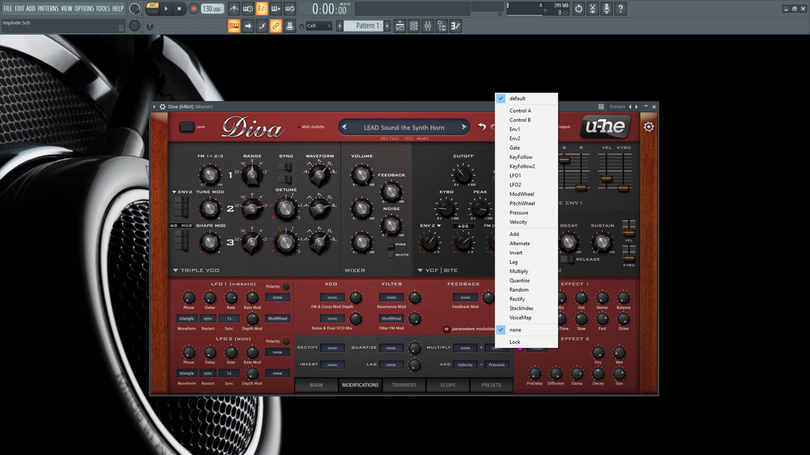Viewport: 810px width, 455px height.
Task: Switch to the TRIMMERS tab
Action: pyautogui.click(x=404, y=385)
